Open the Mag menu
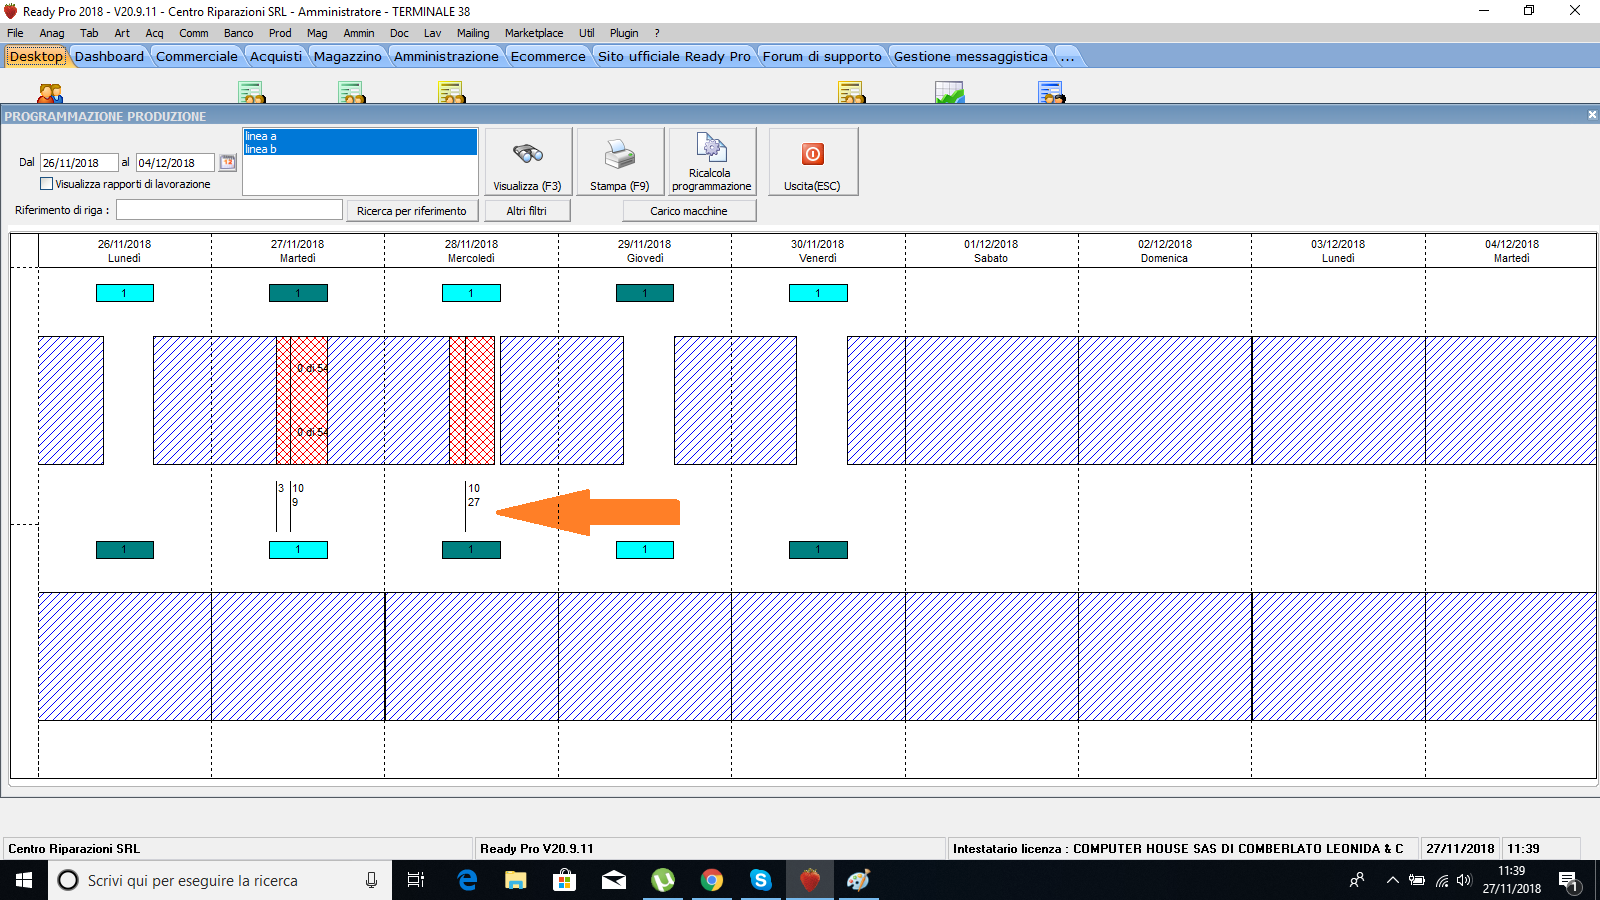The height and width of the screenshot is (900, 1600). 317,33
